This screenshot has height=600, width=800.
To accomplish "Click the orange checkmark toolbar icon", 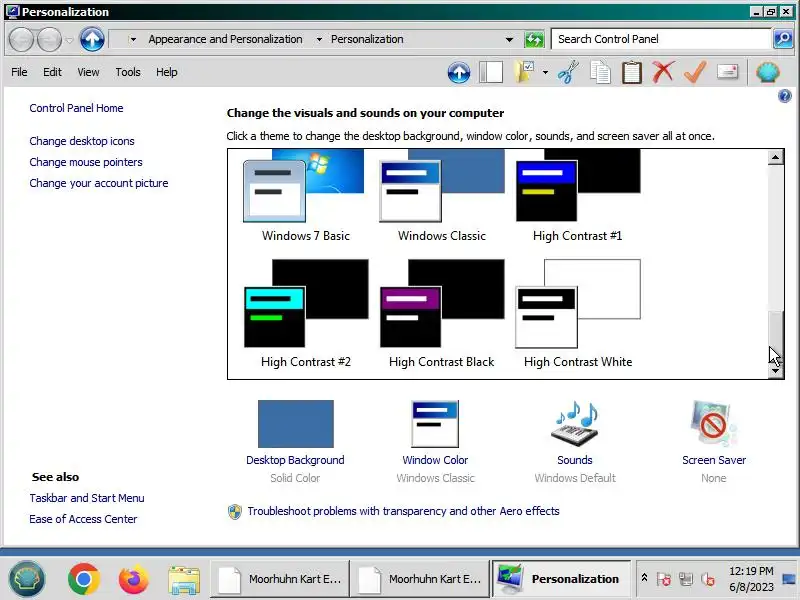I will coord(695,72).
